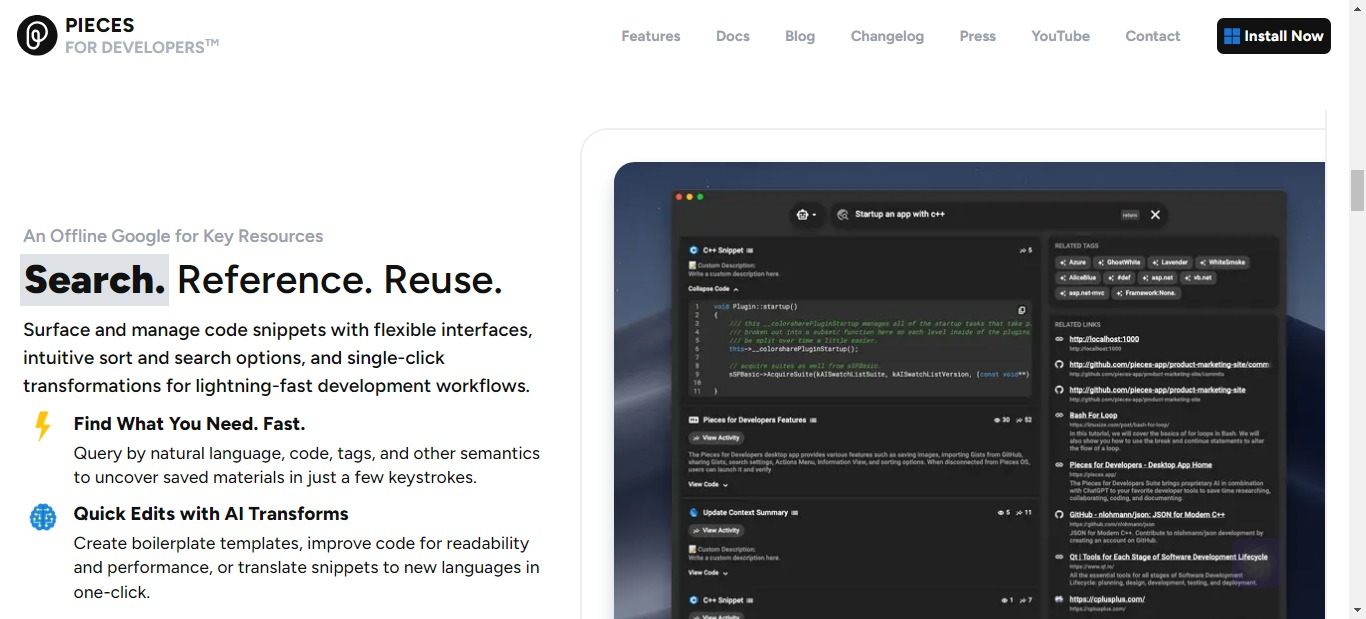The image size is (1366, 619).
Task: Select the WhiteSmoke related tag
Action: click(x=1223, y=262)
